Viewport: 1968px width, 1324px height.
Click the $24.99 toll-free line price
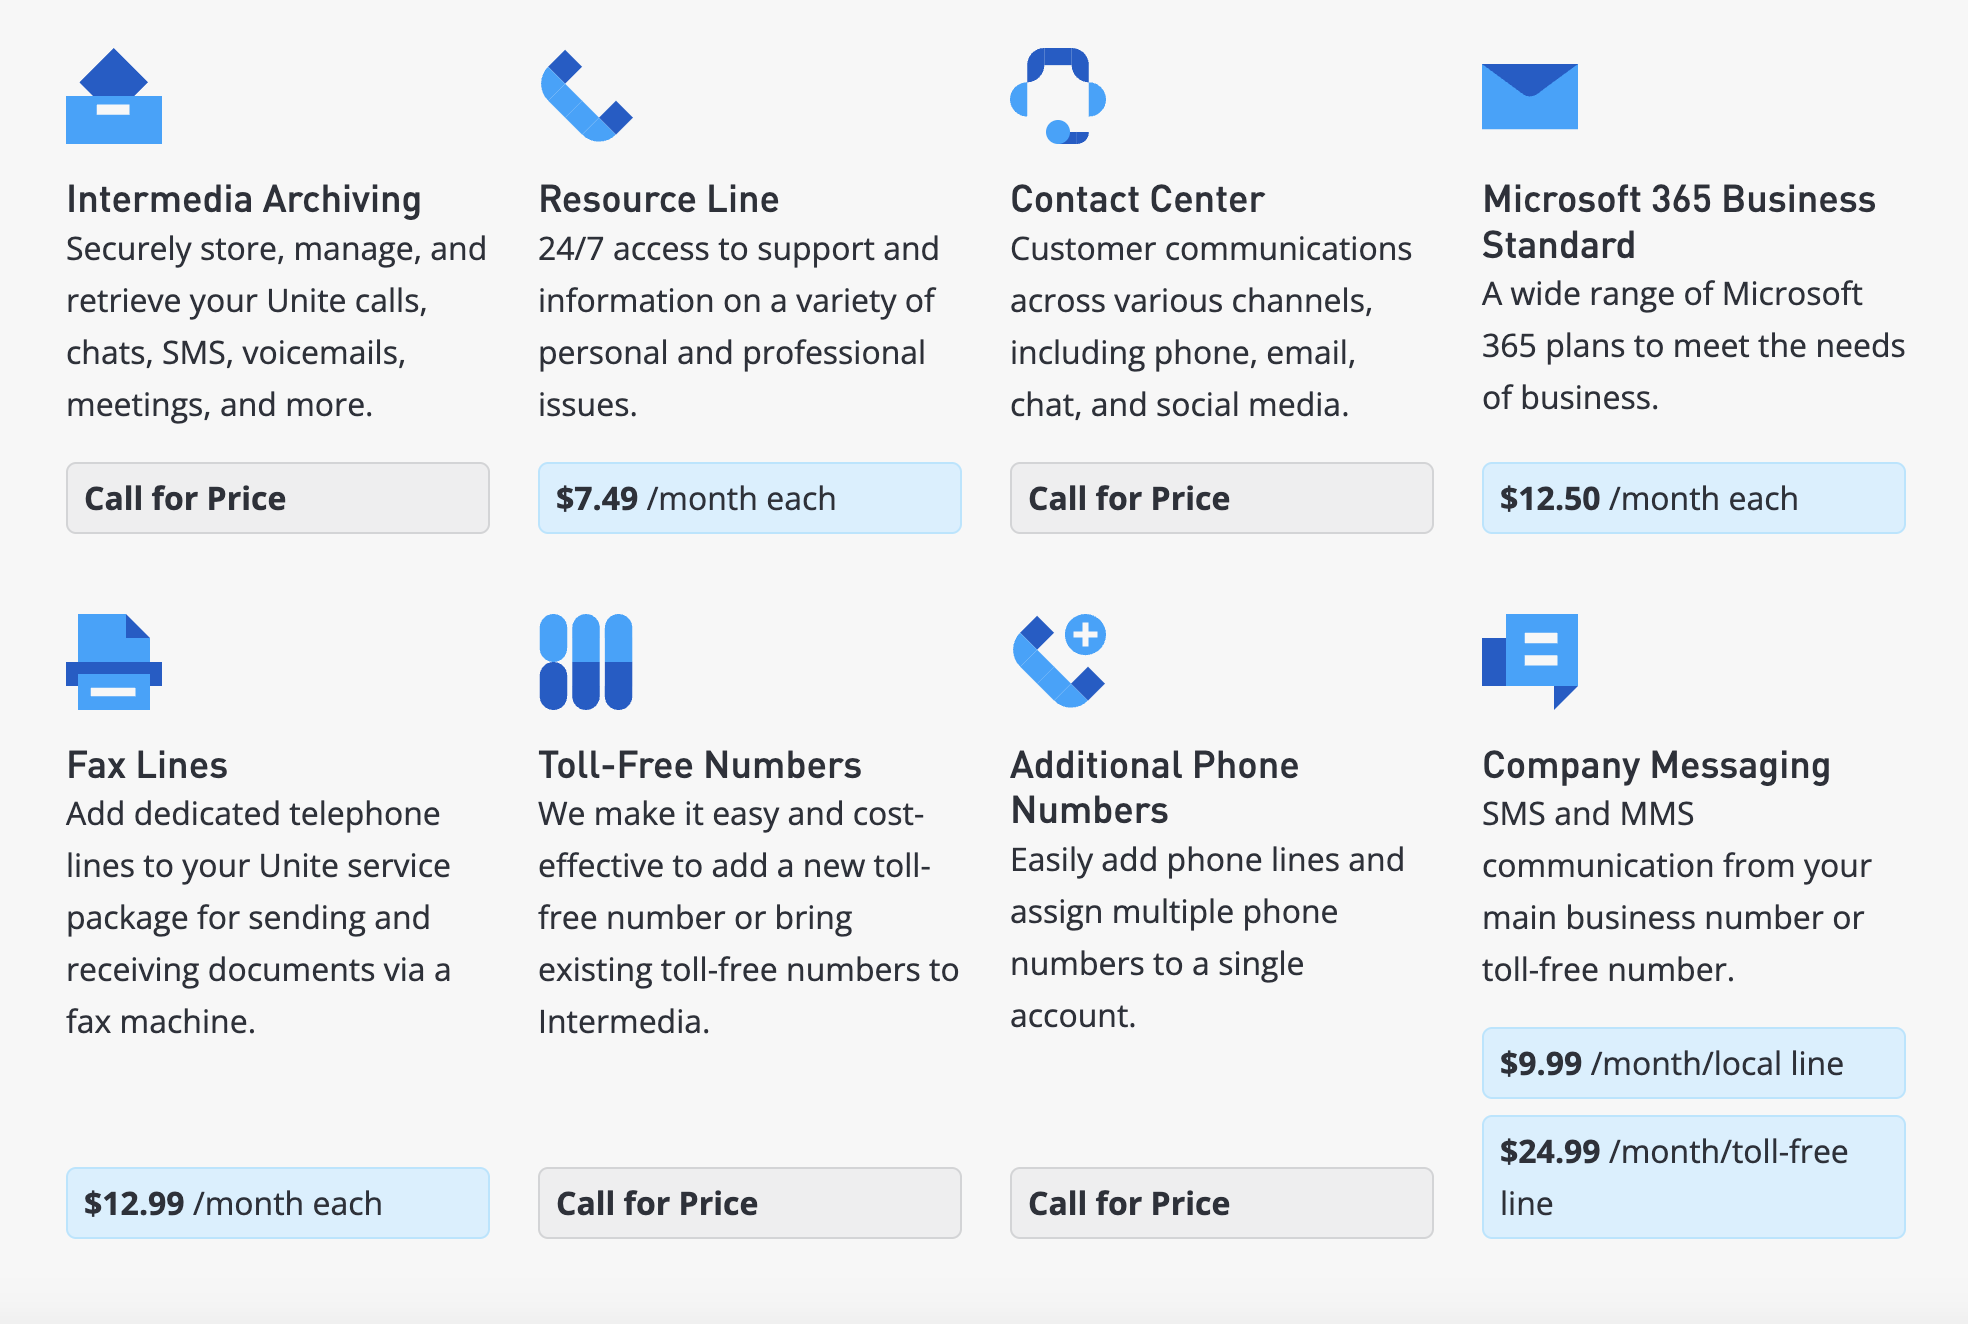1693,1176
